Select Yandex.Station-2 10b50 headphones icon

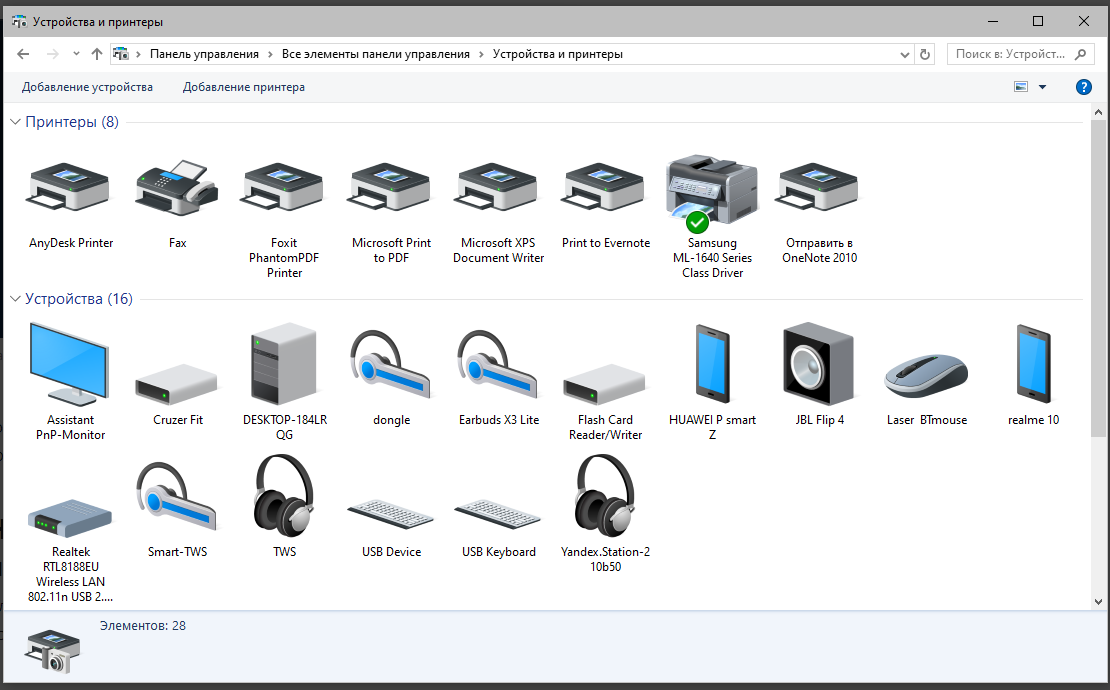[x=605, y=495]
